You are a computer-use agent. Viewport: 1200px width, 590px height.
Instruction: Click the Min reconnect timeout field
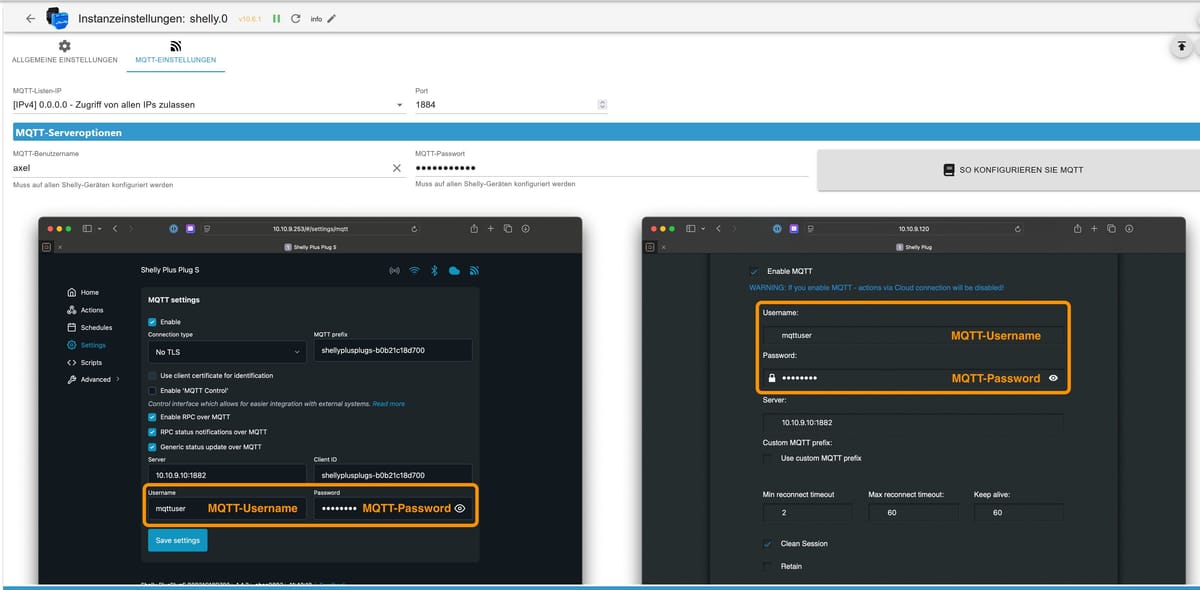[808, 511]
